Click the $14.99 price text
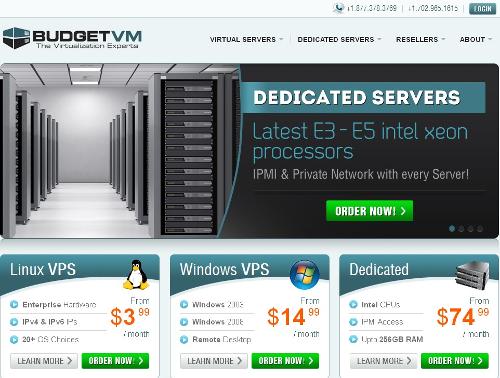The height and width of the screenshot is (378, 500). click(293, 316)
